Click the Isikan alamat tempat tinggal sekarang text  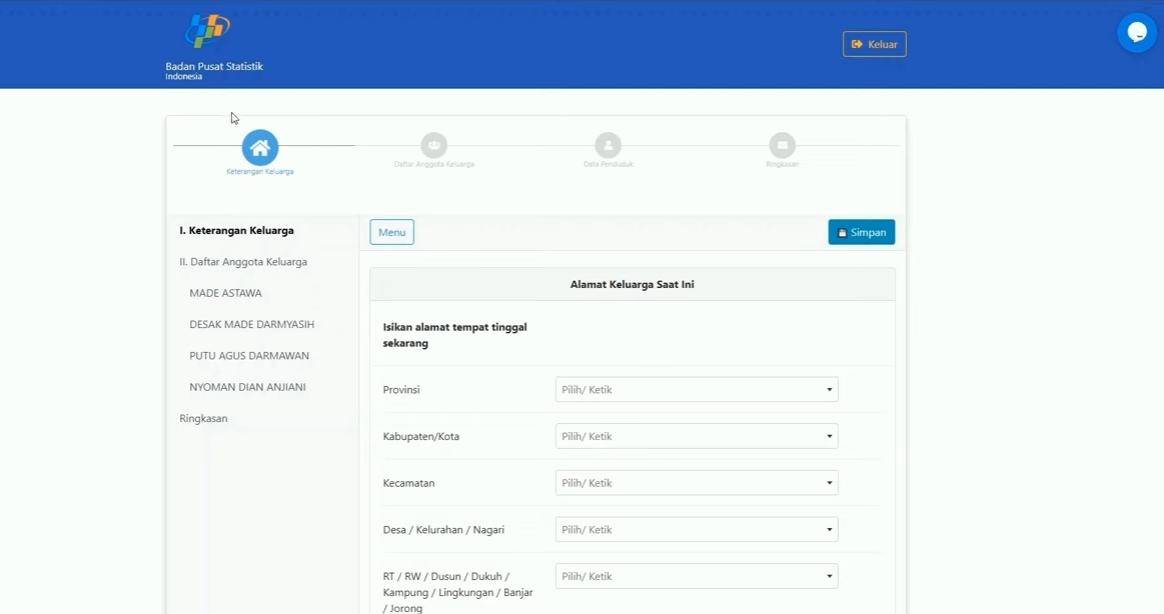point(455,335)
